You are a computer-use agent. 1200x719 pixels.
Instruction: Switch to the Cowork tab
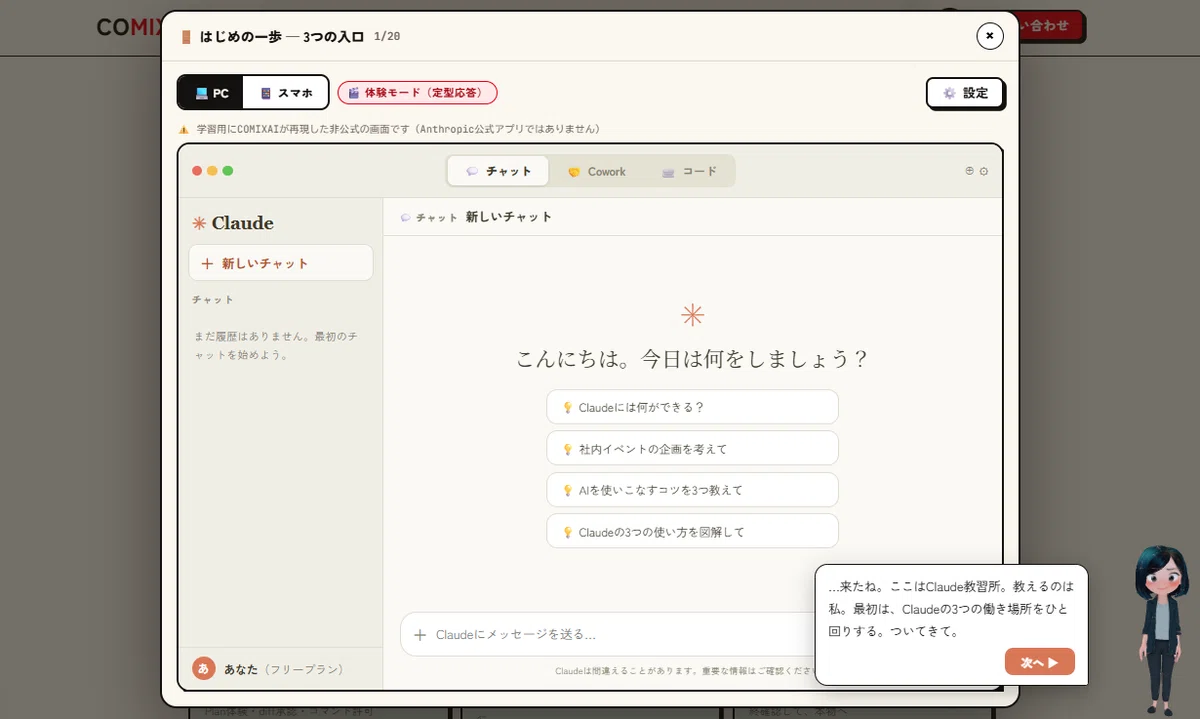pos(596,171)
